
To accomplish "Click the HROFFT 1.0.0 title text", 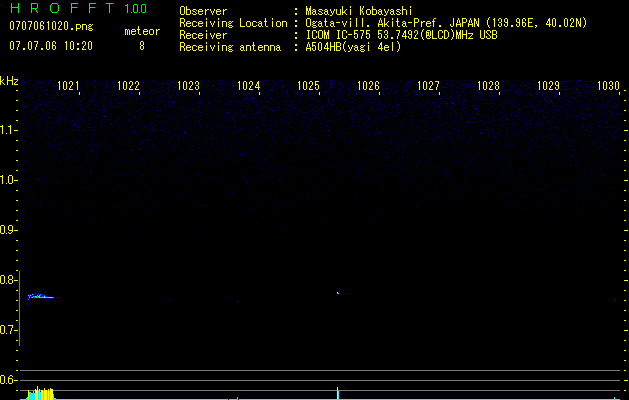I will click(x=79, y=8).
